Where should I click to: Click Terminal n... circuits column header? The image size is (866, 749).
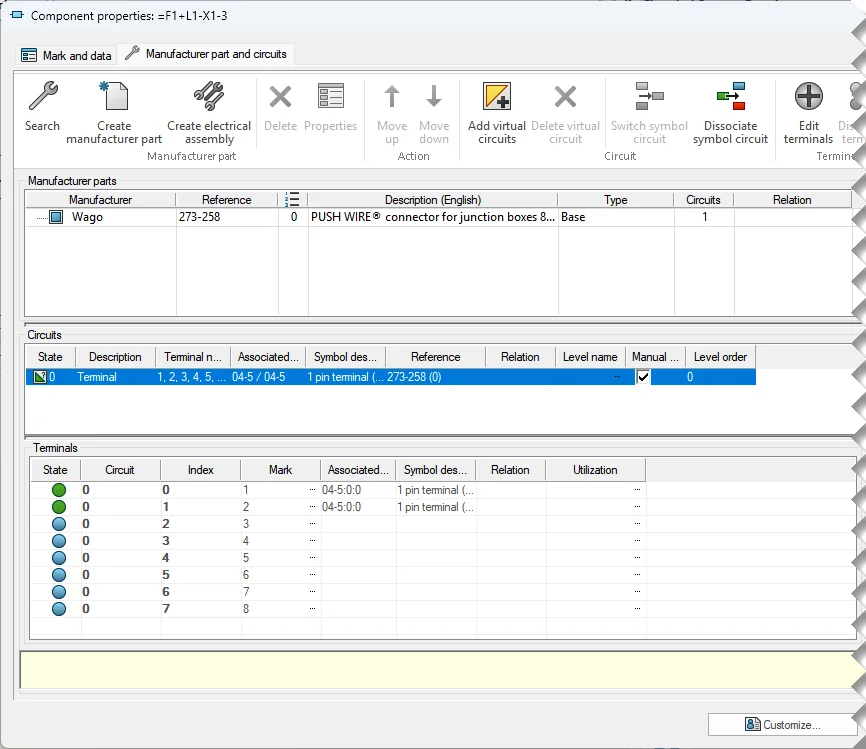click(x=193, y=357)
